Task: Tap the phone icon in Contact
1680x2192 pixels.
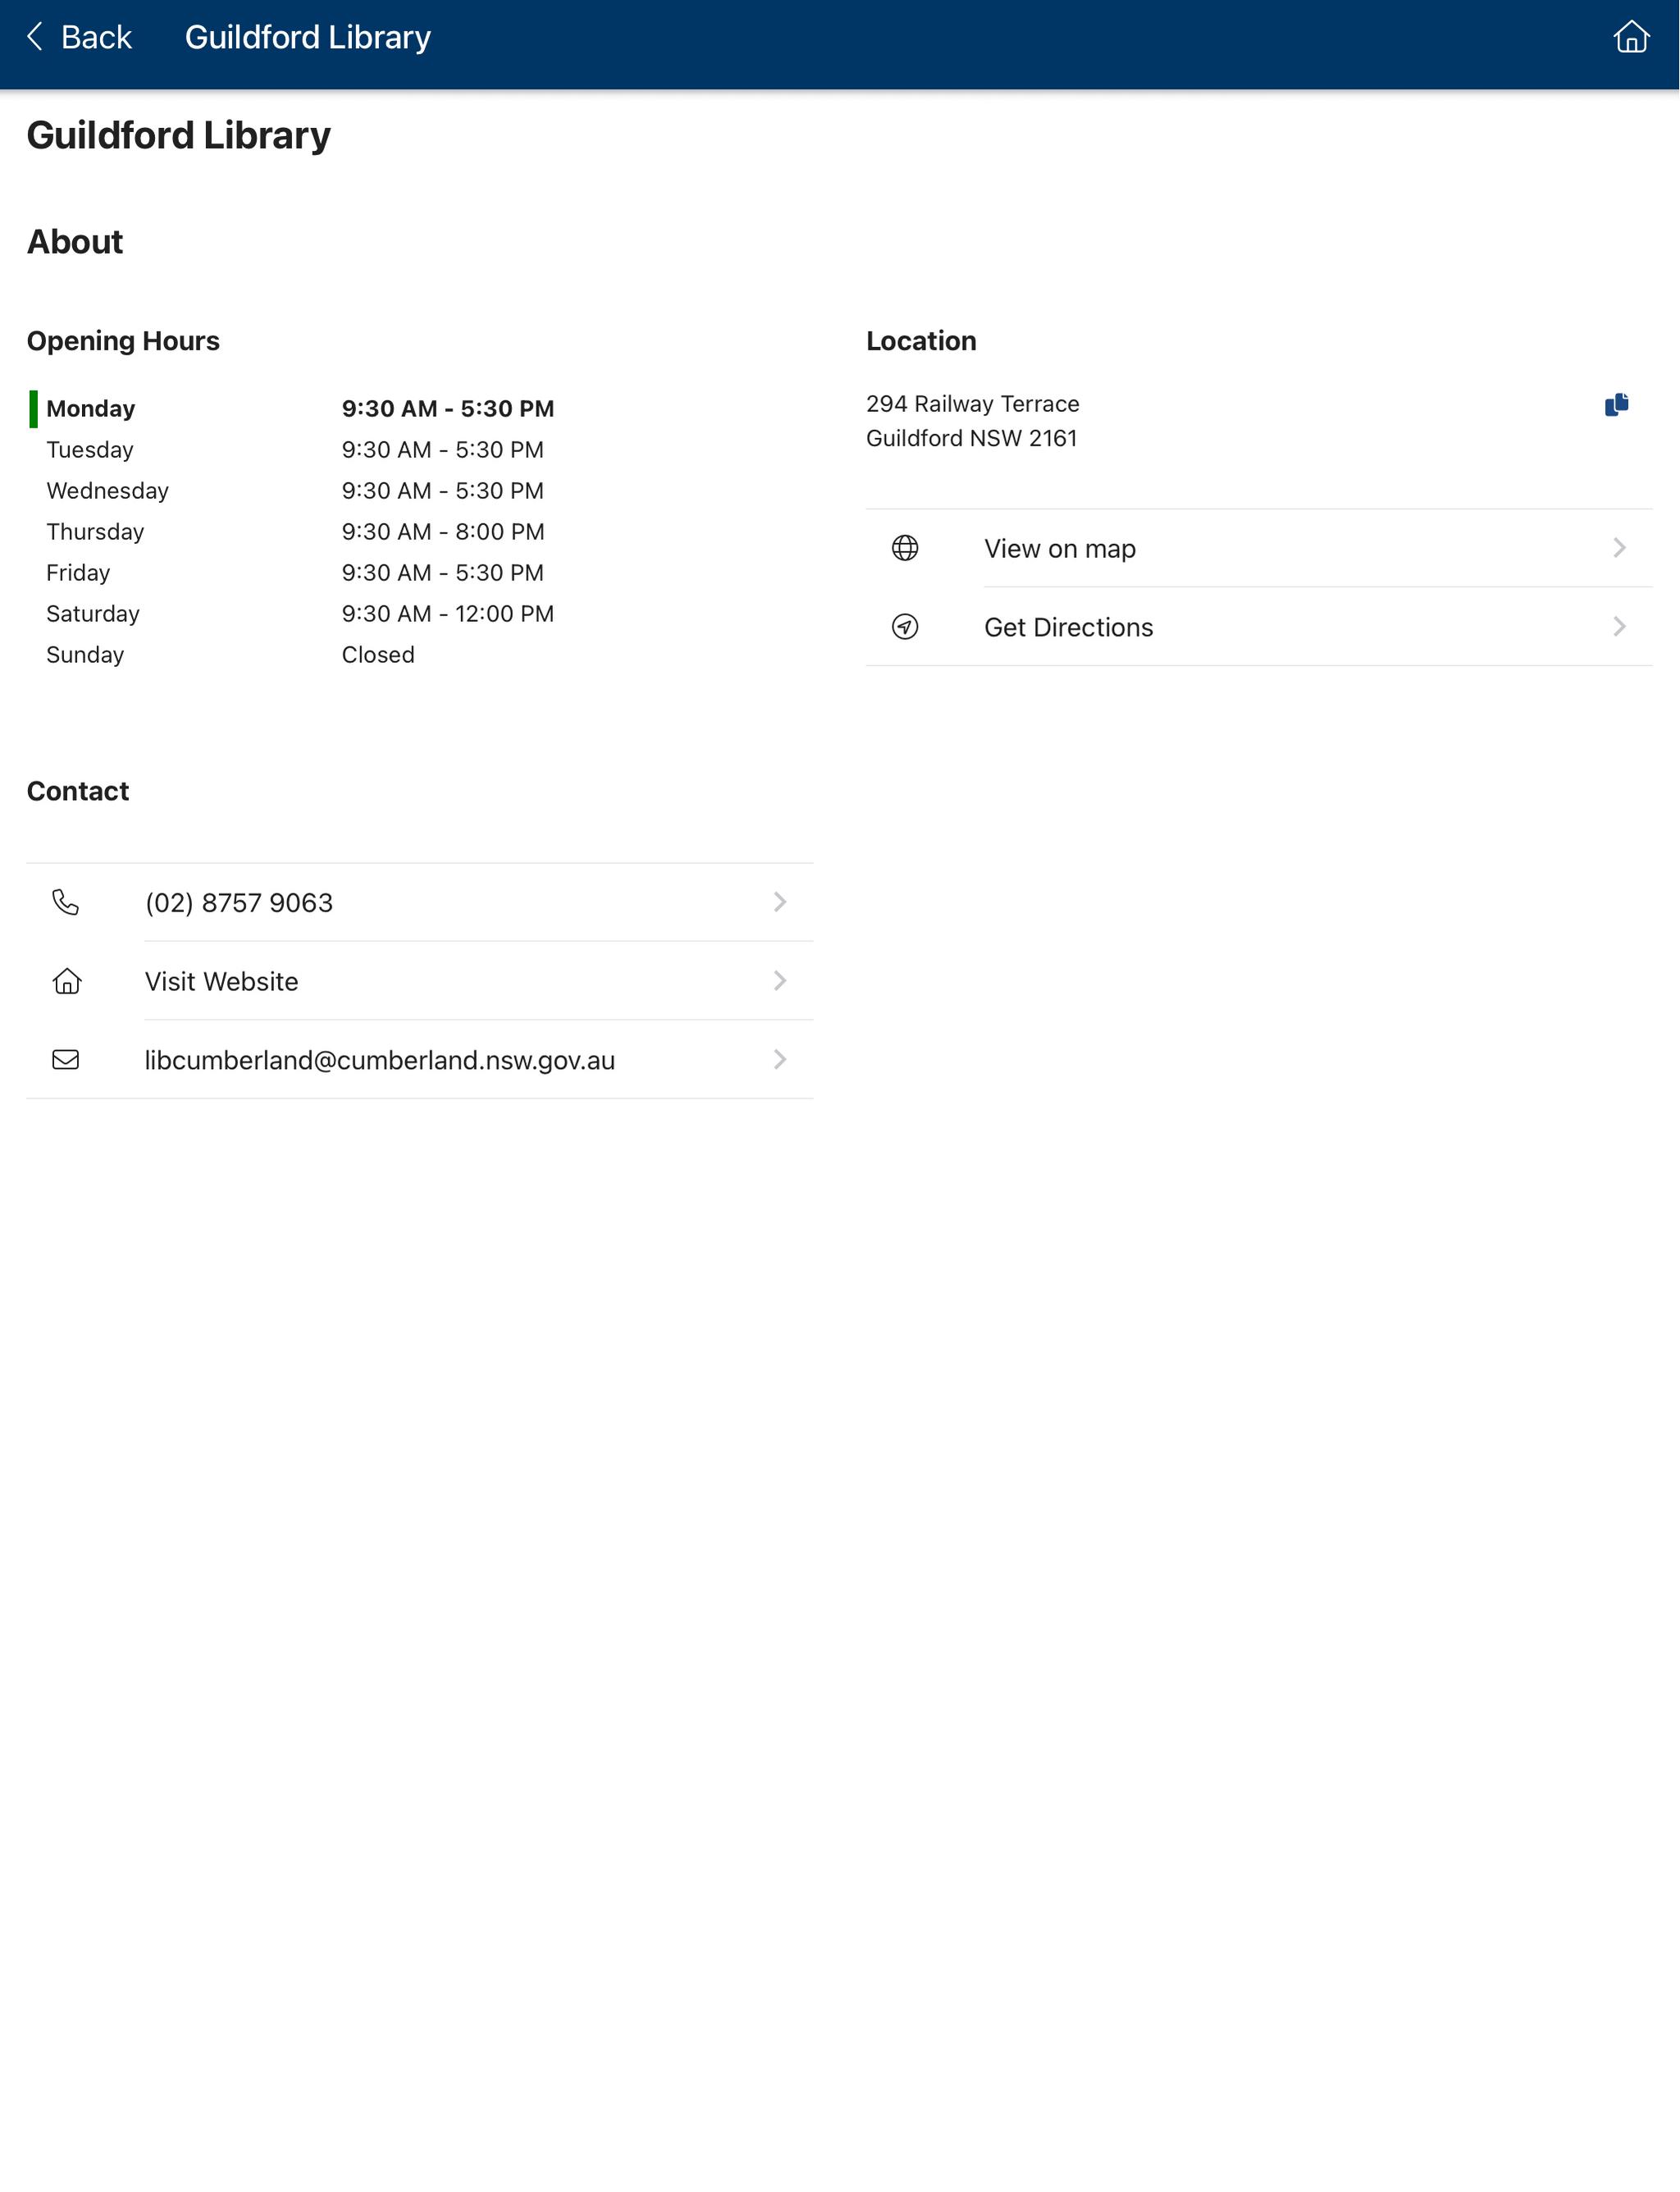Action: 66,903
